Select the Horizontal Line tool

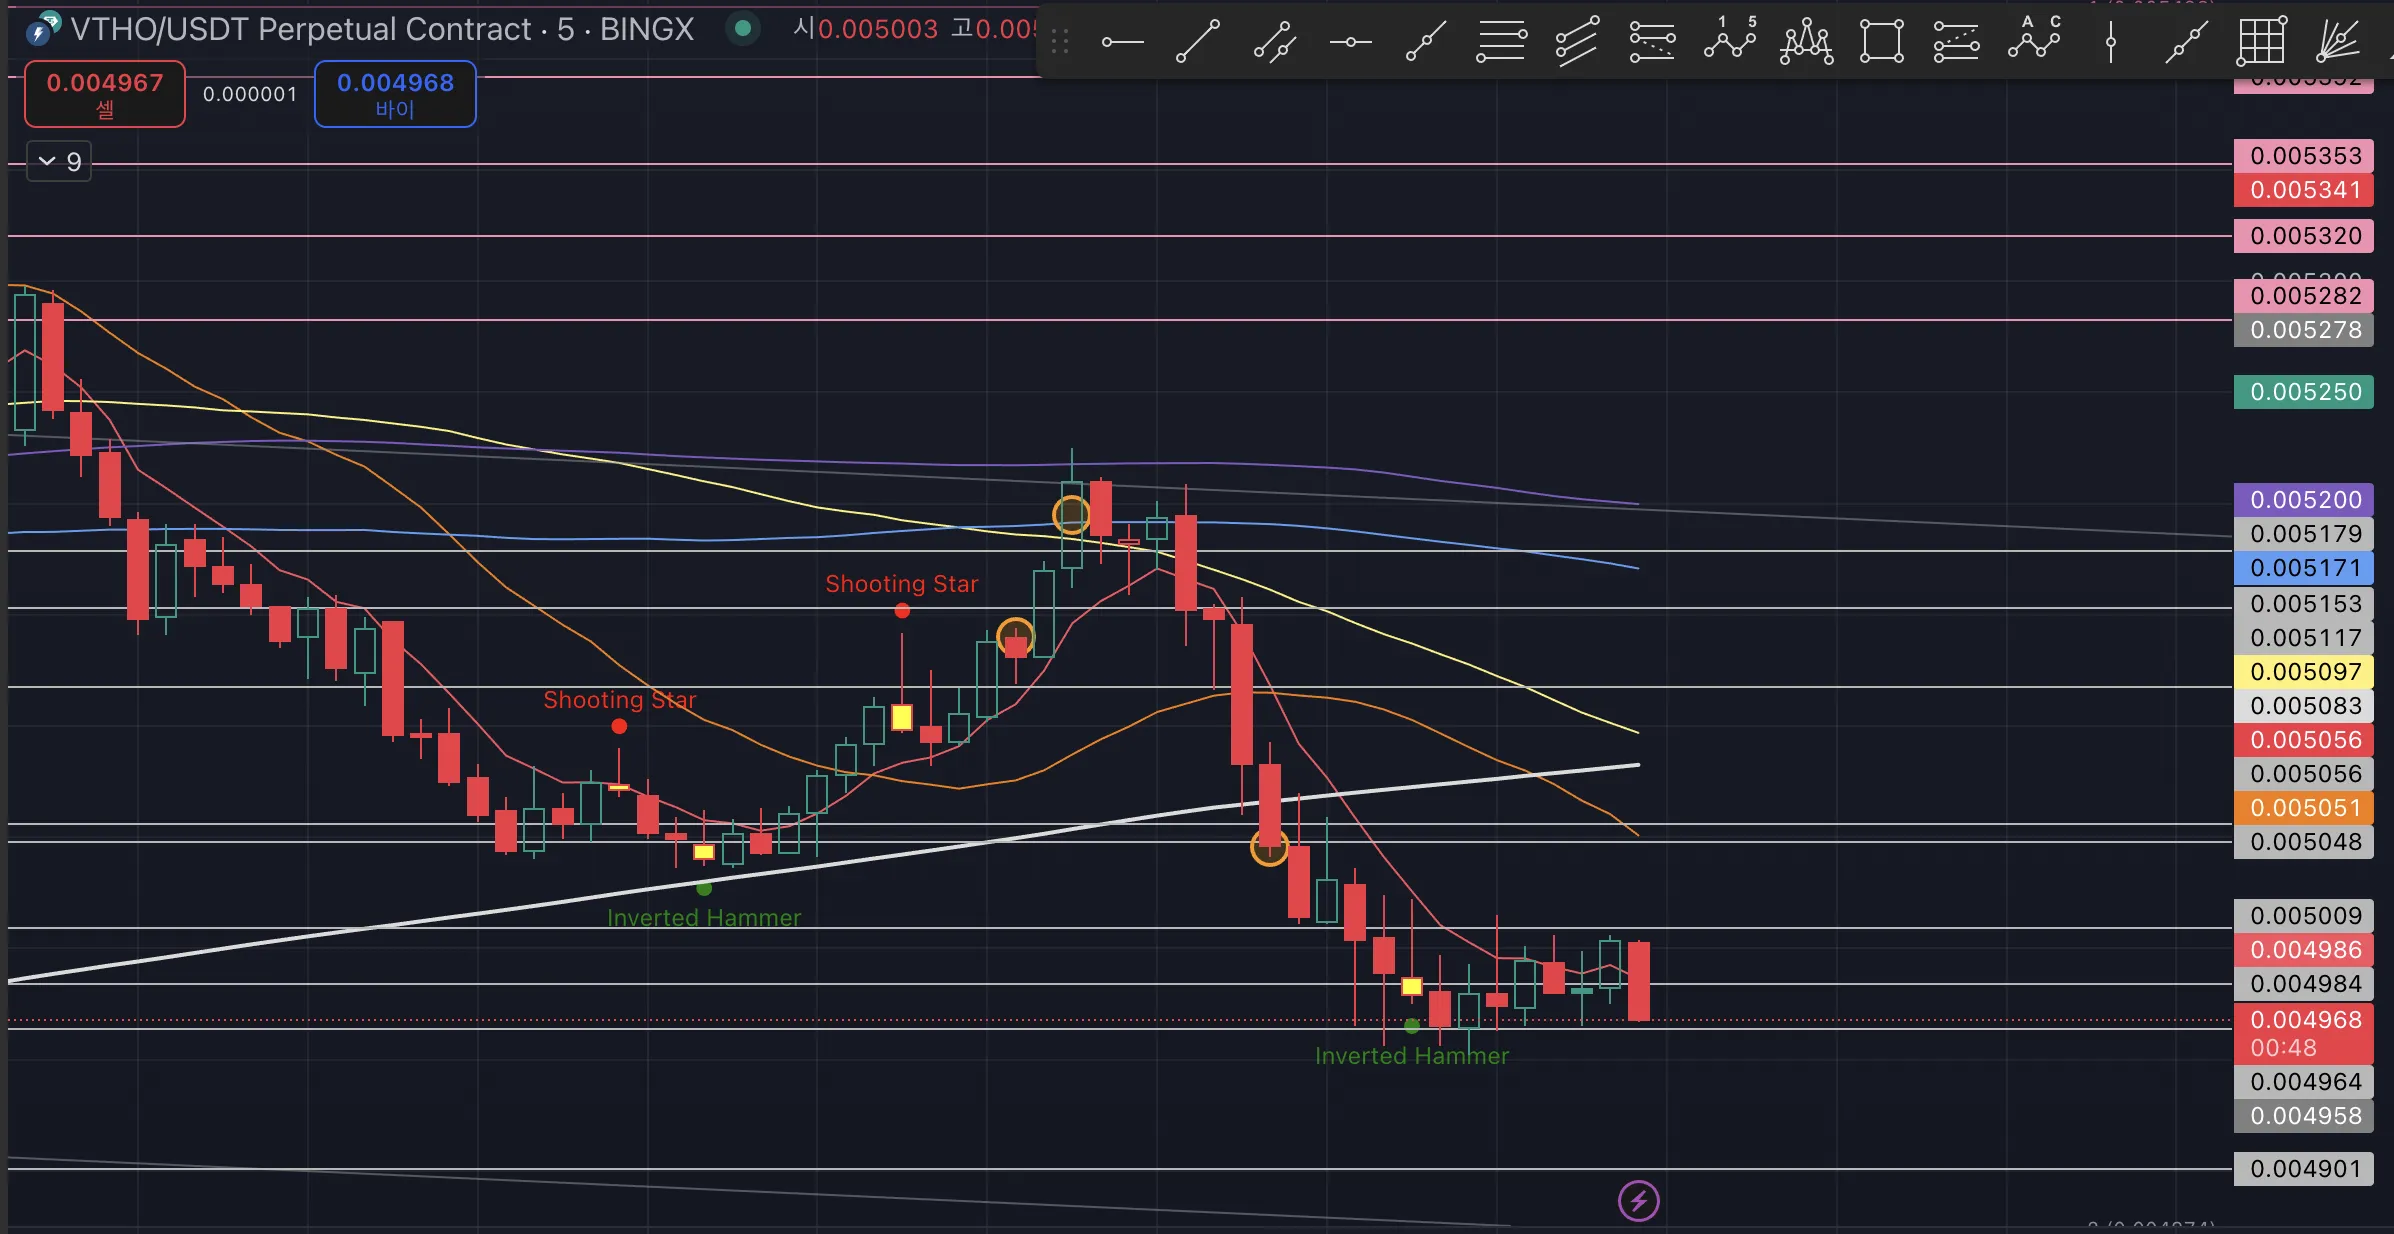(x=1350, y=42)
